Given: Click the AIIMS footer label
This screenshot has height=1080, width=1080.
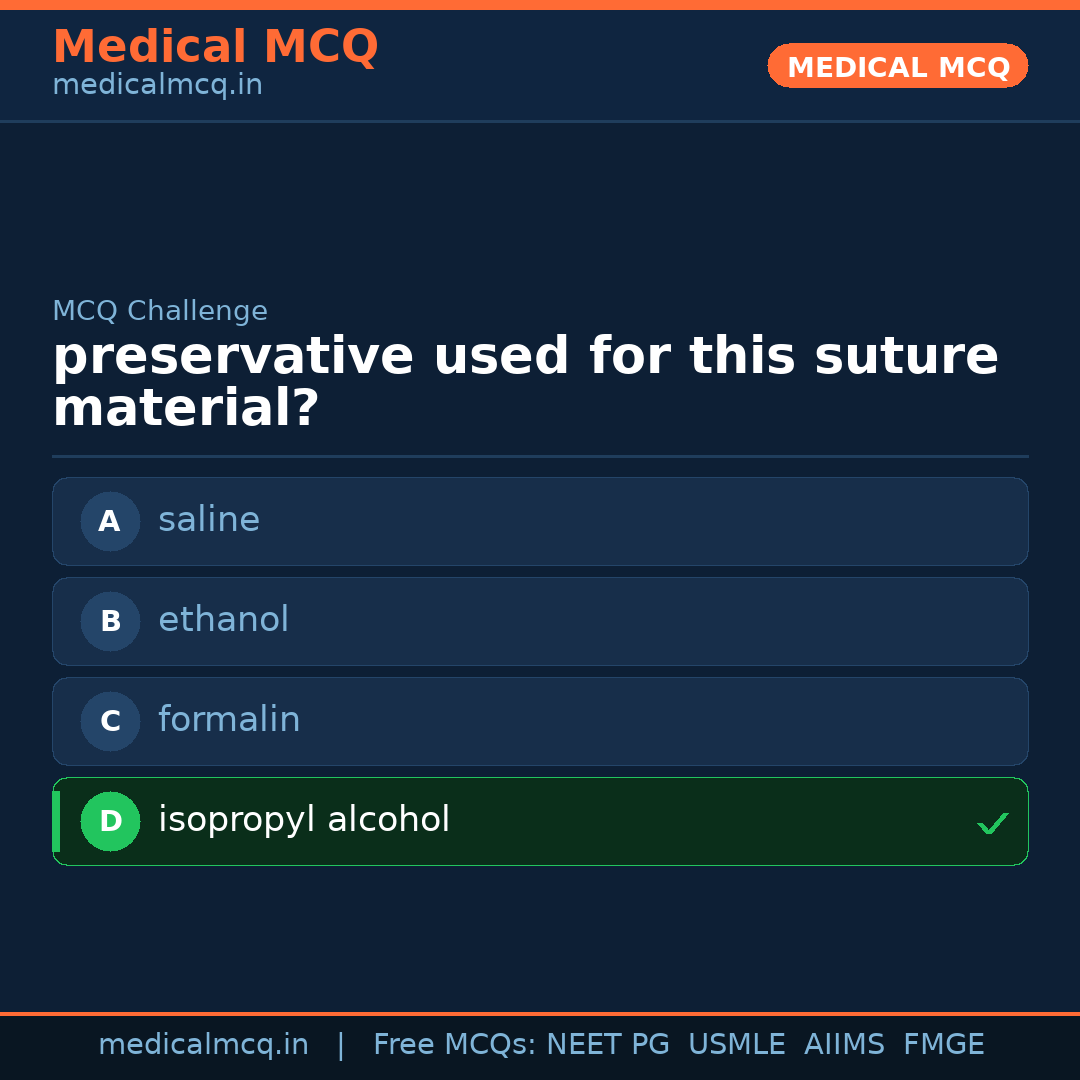Looking at the screenshot, I should pos(845,1044).
